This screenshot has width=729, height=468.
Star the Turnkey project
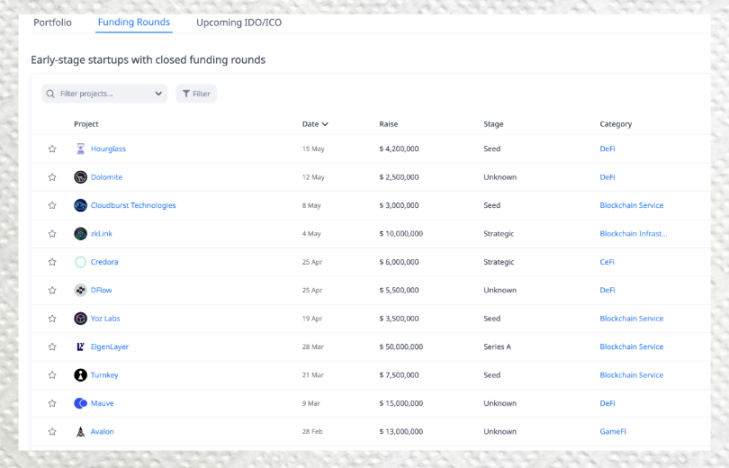point(52,375)
